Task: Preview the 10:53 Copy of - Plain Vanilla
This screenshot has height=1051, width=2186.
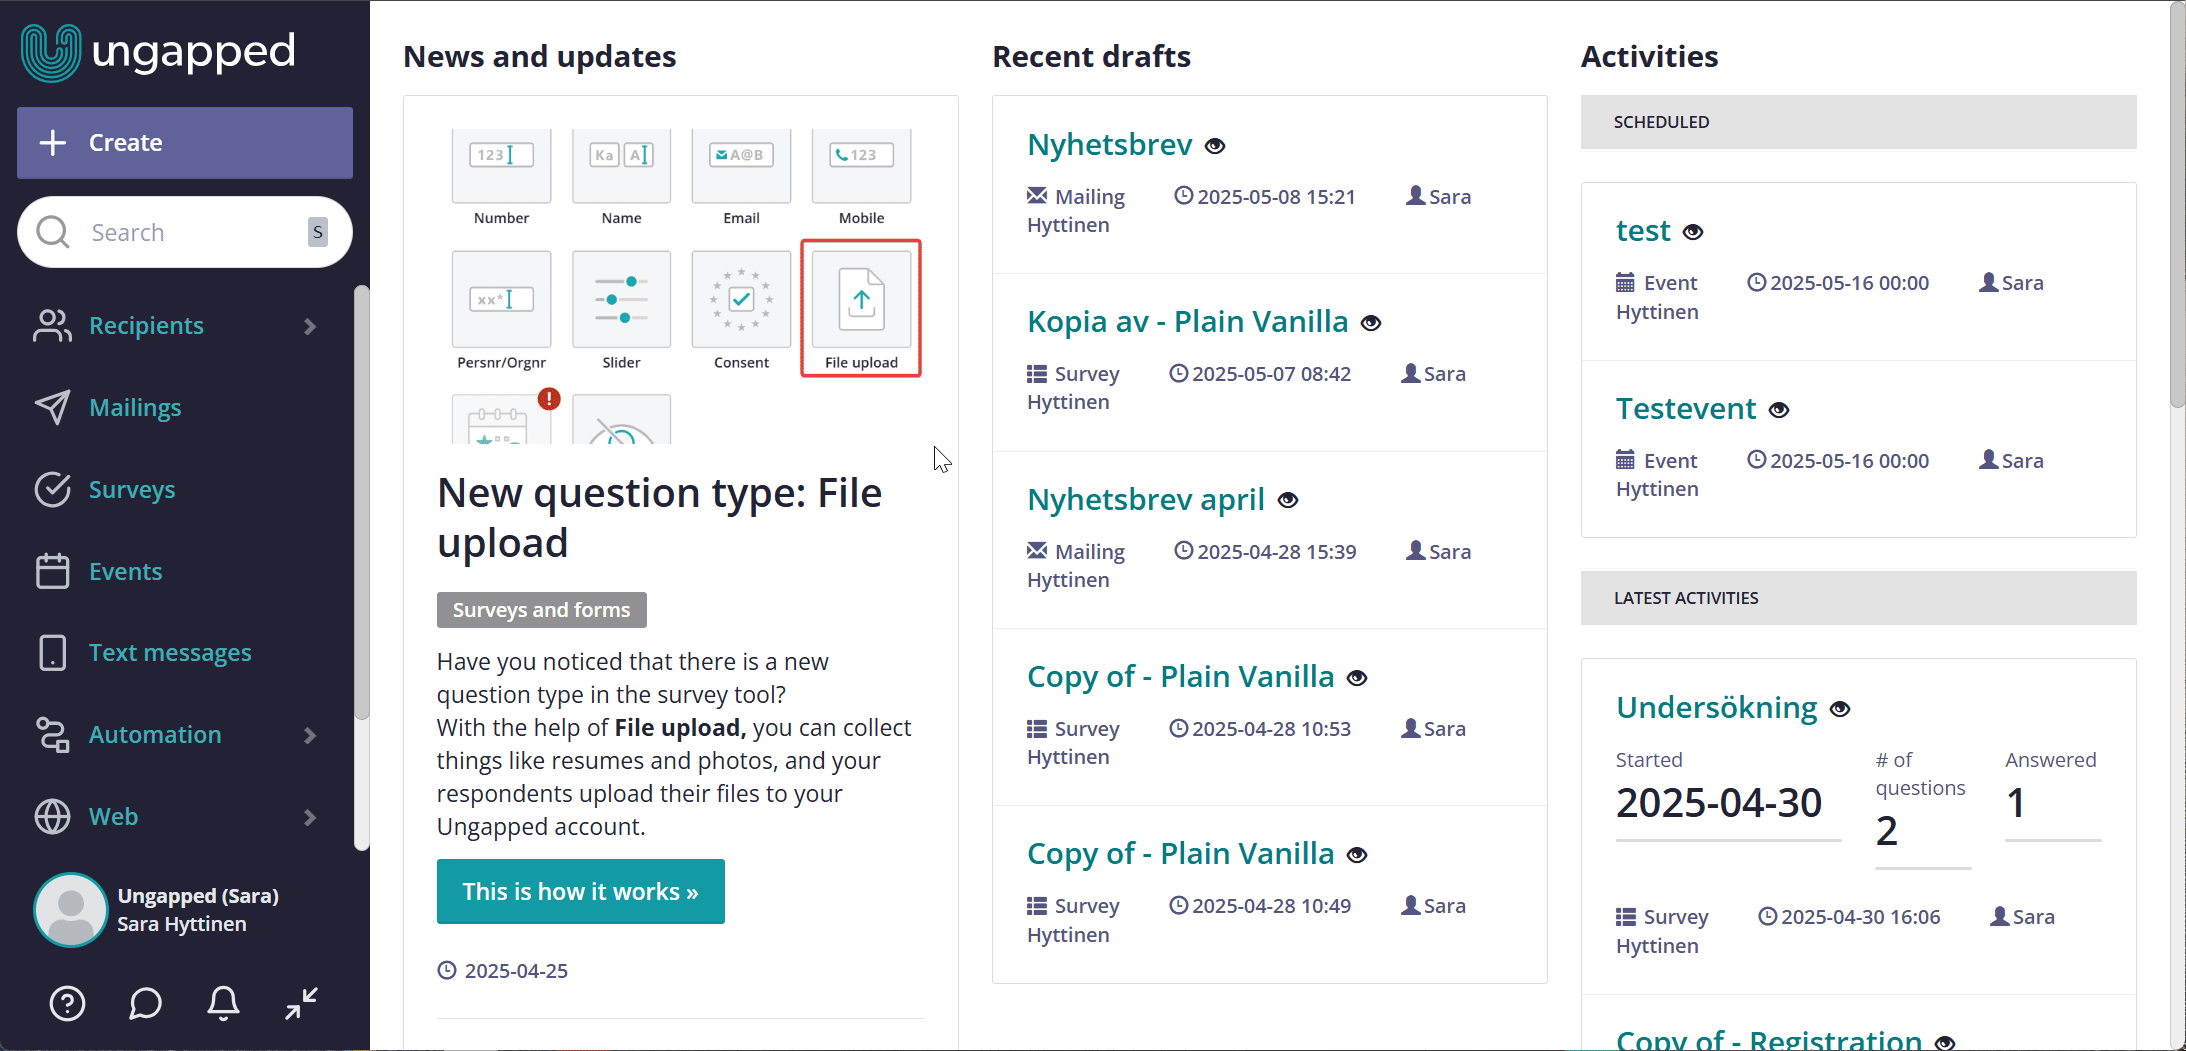Action: [1357, 678]
